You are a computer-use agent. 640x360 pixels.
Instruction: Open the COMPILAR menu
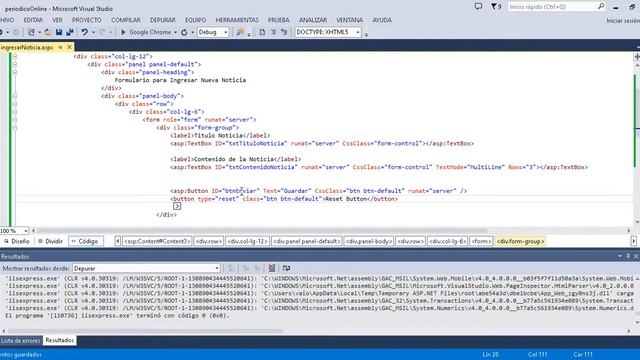126,20
